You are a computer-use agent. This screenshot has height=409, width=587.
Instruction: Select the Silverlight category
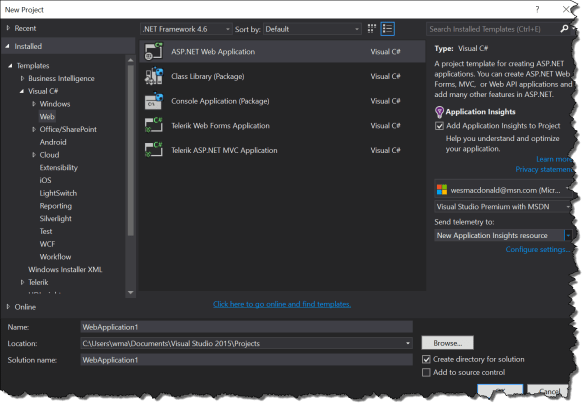[55, 219]
